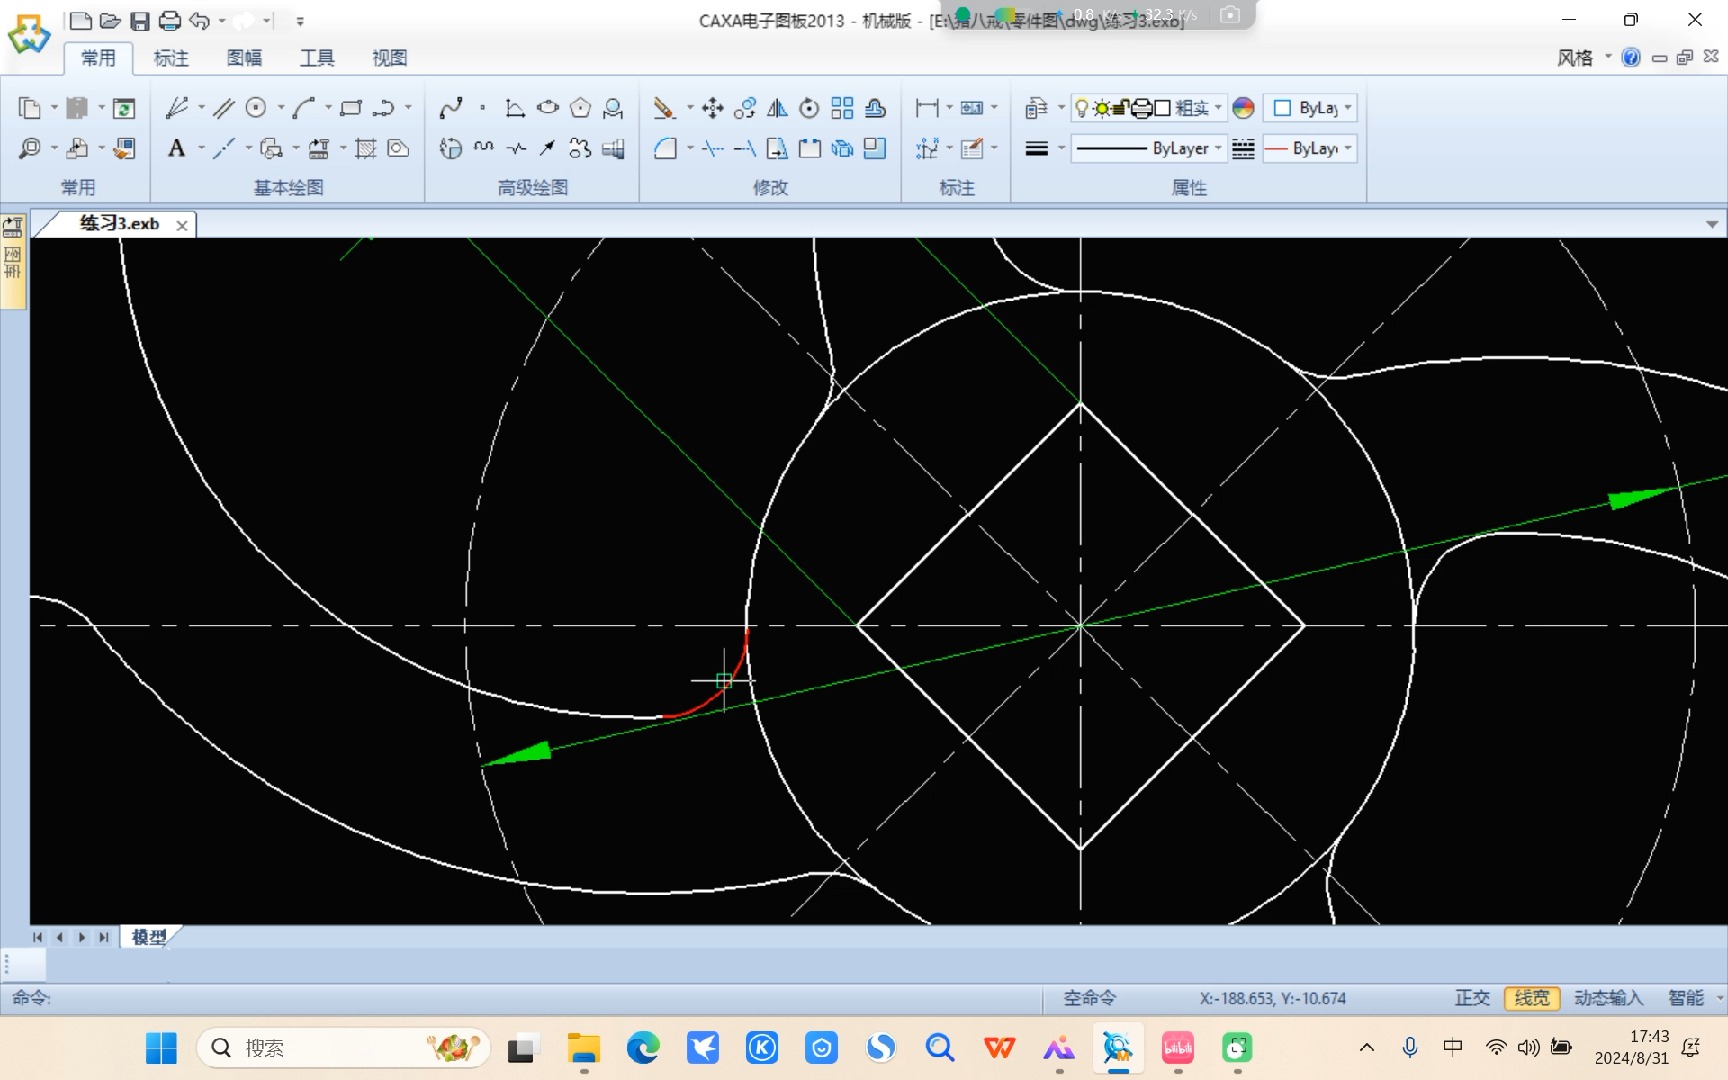Select the rotate tool

tap(809, 107)
